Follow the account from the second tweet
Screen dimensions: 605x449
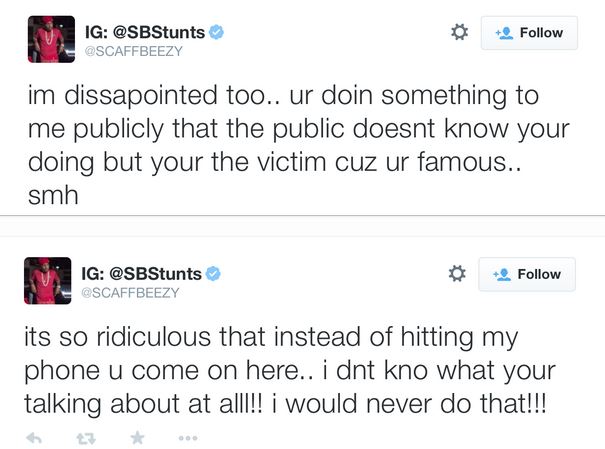[527, 274]
